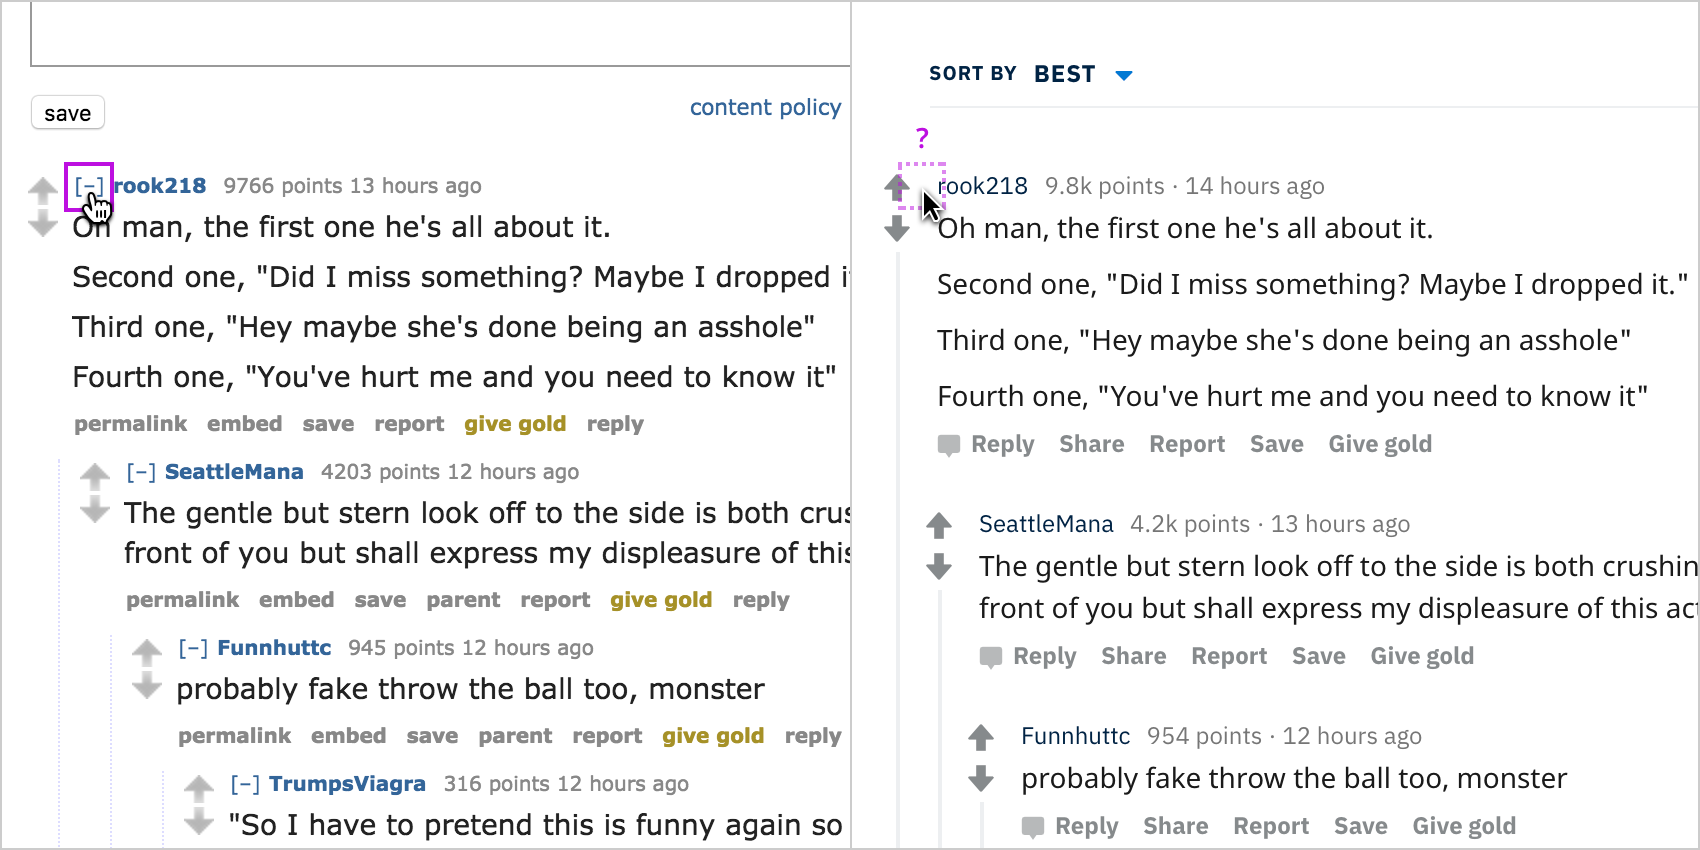Click inside the comment text box
This screenshot has height=850, width=1700.
[x=440, y=34]
